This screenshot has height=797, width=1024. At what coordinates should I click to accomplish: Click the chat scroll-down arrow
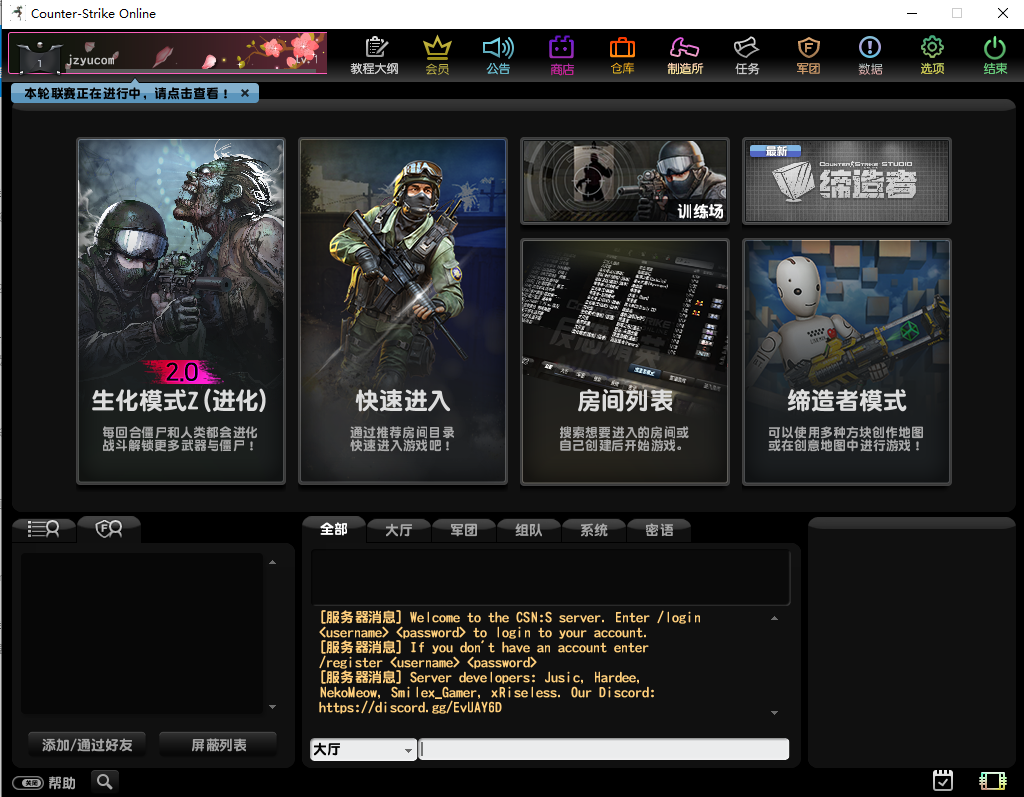pyautogui.click(x=774, y=711)
